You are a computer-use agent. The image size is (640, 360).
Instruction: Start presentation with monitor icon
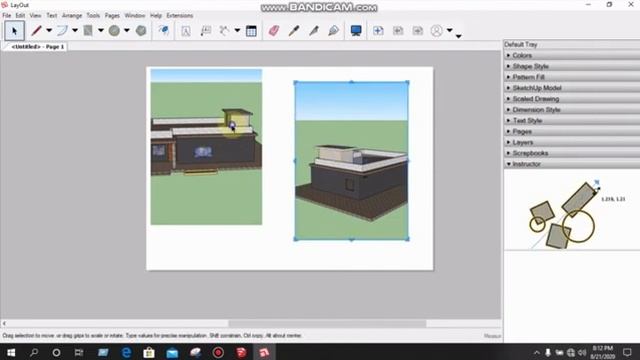click(x=356, y=31)
